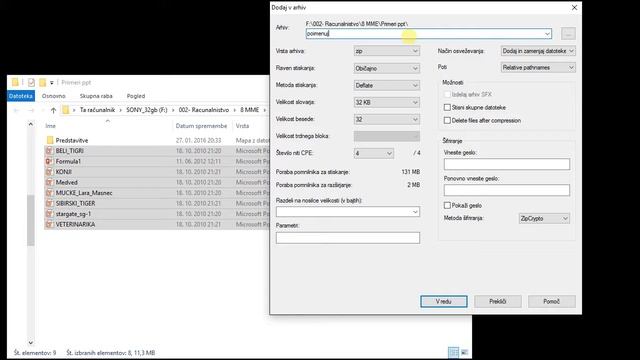Viewport: 640px width, 360px height.
Task: Open the Velikost slovarja 32 KB dropdown
Action: 387,102
